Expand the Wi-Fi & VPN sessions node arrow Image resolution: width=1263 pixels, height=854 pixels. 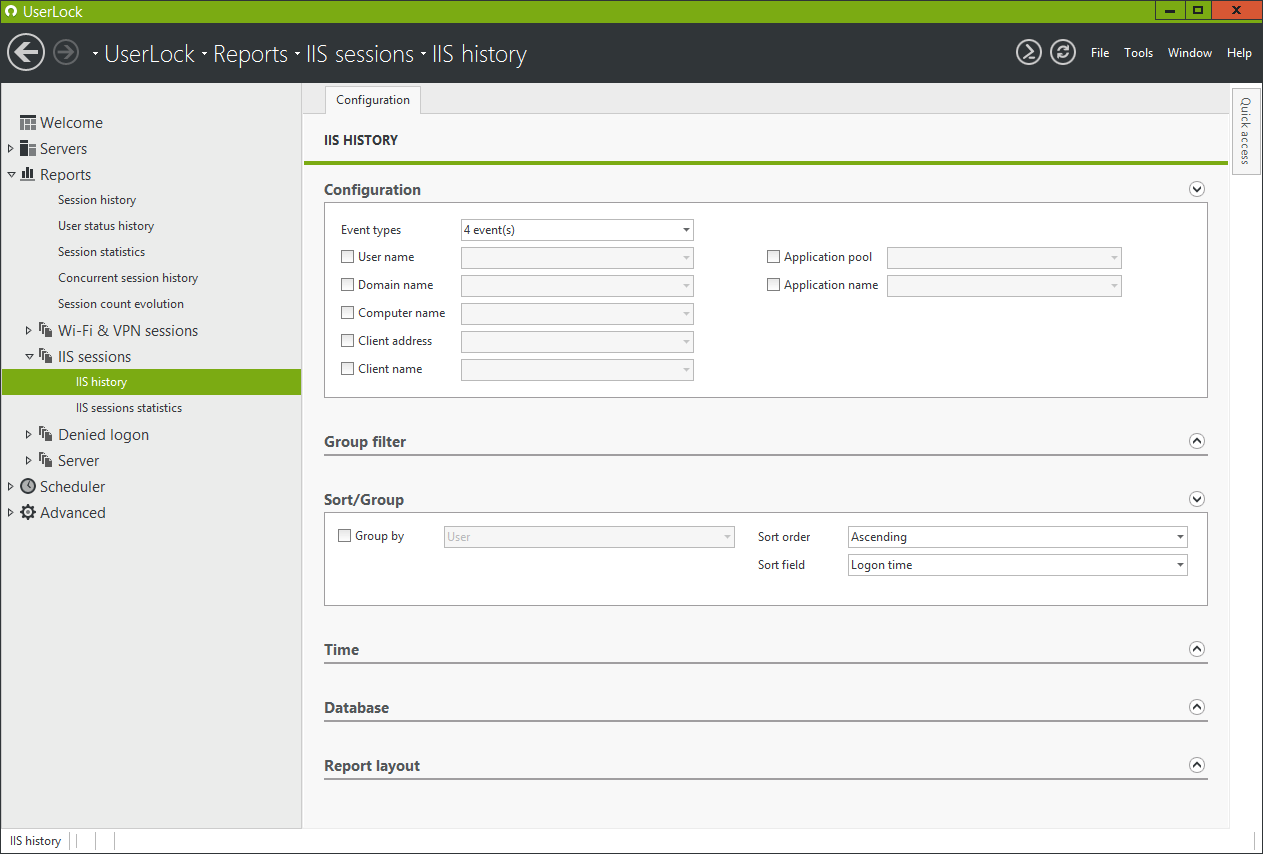(29, 330)
